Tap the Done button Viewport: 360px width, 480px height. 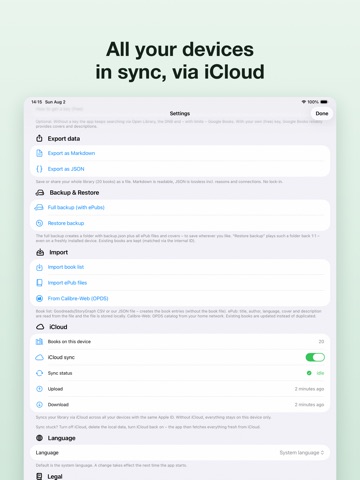pos(322,113)
